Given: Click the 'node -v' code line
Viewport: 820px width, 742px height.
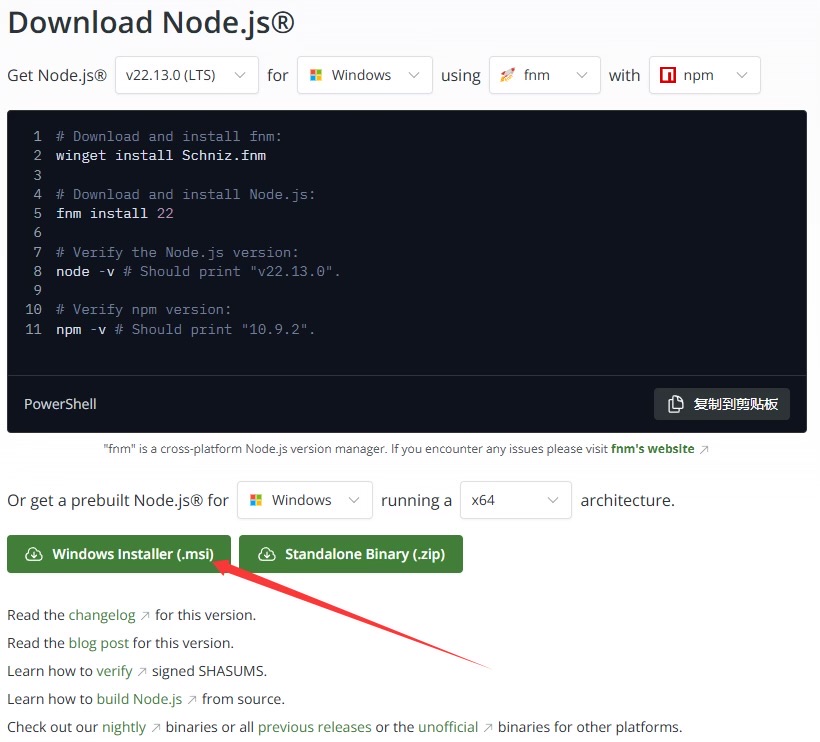Looking at the screenshot, I should click(x=198, y=271).
